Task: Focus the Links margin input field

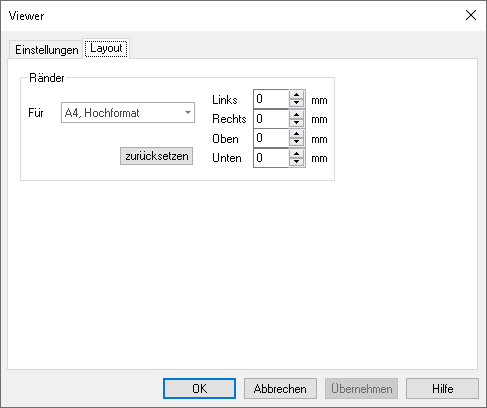Action: (271, 99)
